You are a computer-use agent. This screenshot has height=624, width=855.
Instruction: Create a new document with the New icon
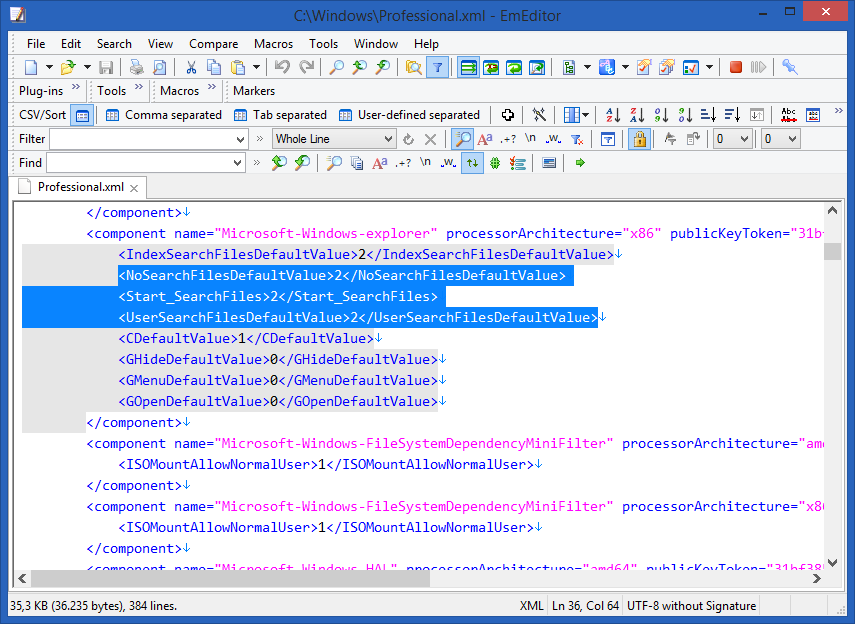point(30,66)
